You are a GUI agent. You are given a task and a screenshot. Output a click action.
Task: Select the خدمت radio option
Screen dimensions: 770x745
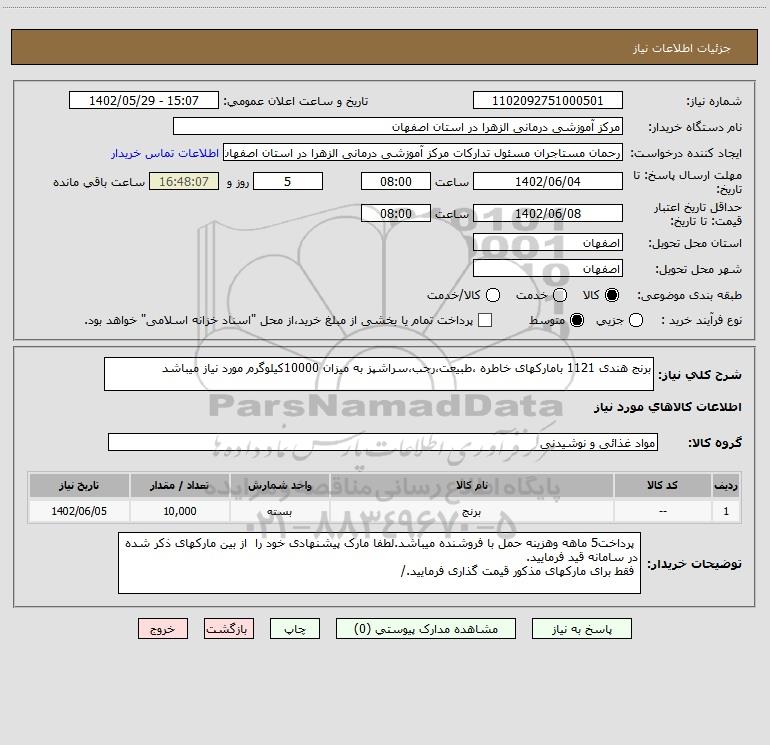click(x=560, y=295)
